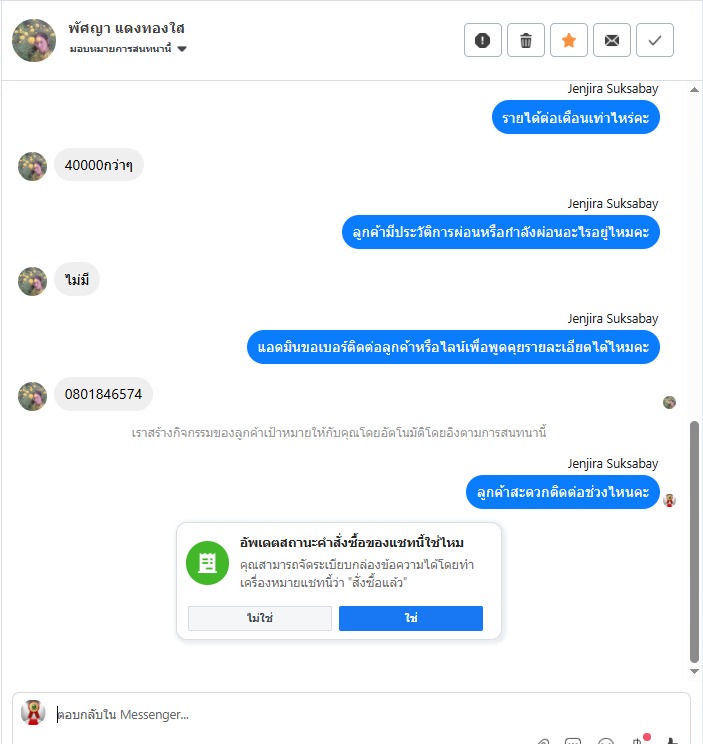The image size is (703, 744).
Task: Click the ใช่ button in order prompt
Action: point(411,618)
